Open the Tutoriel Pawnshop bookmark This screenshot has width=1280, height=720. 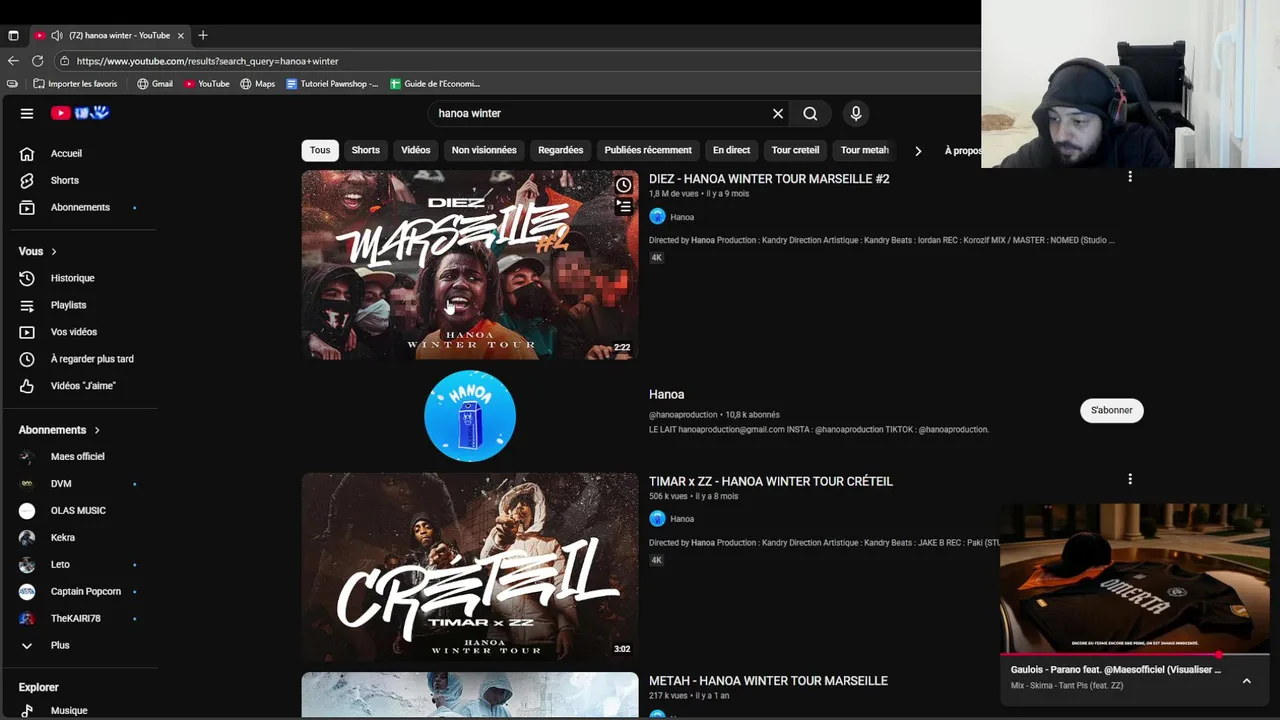pos(332,84)
